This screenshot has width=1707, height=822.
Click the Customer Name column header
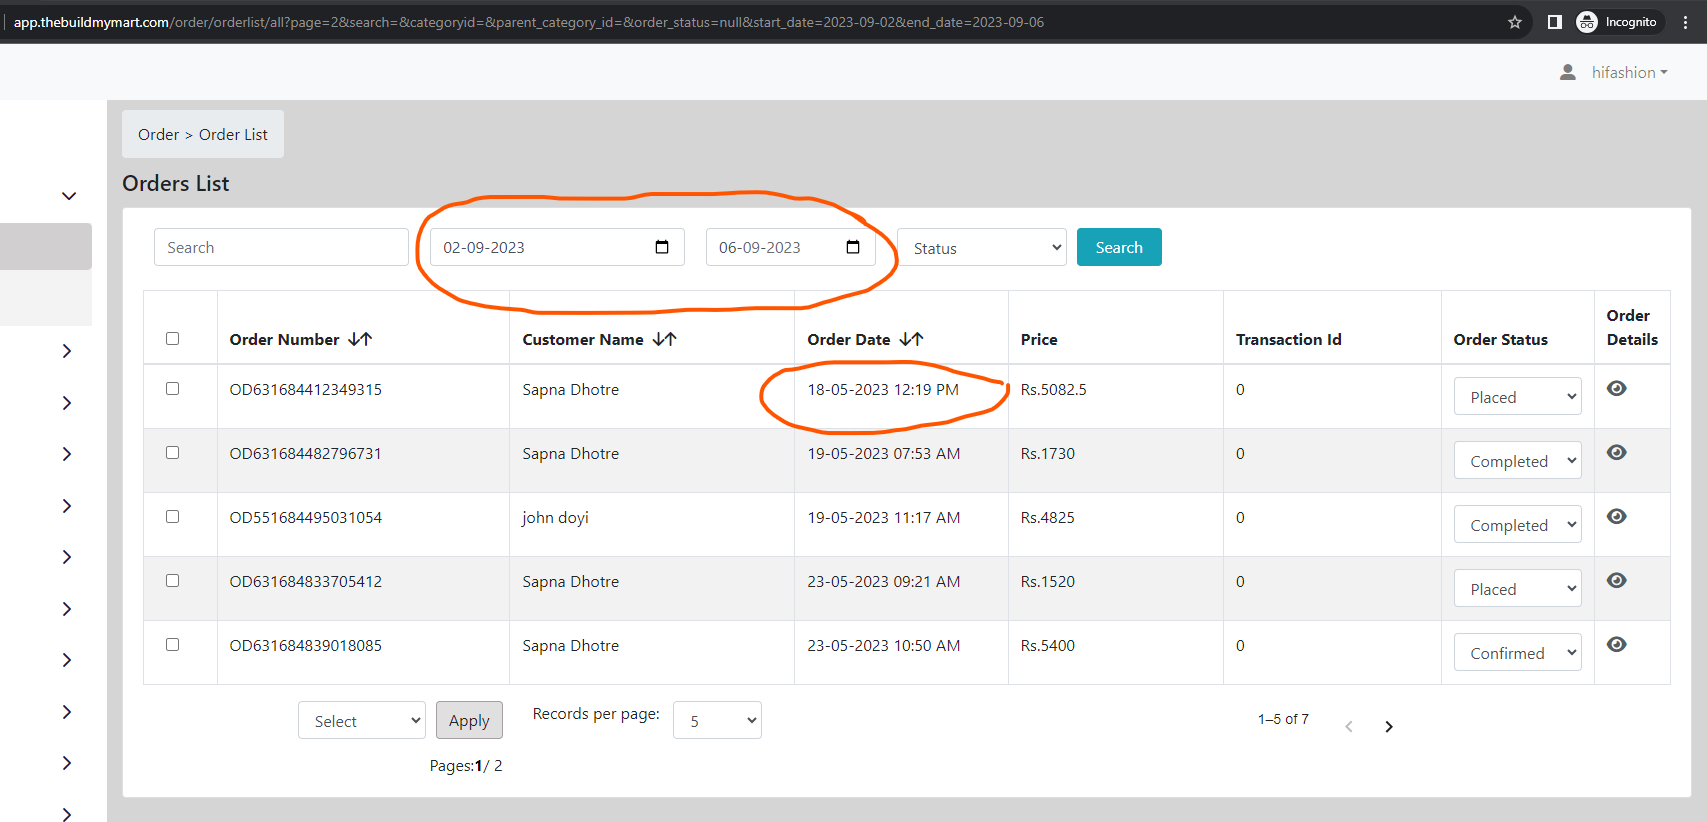tap(582, 340)
